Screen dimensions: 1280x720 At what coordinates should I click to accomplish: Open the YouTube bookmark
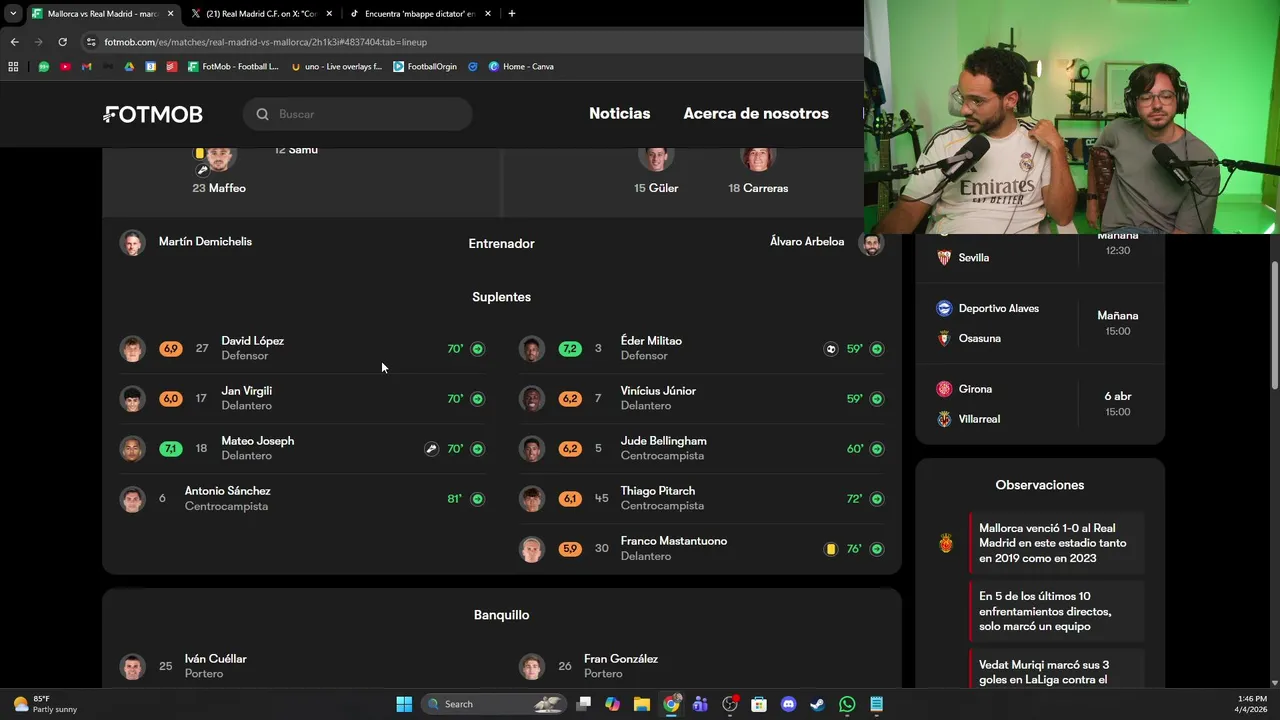(x=65, y=67)
